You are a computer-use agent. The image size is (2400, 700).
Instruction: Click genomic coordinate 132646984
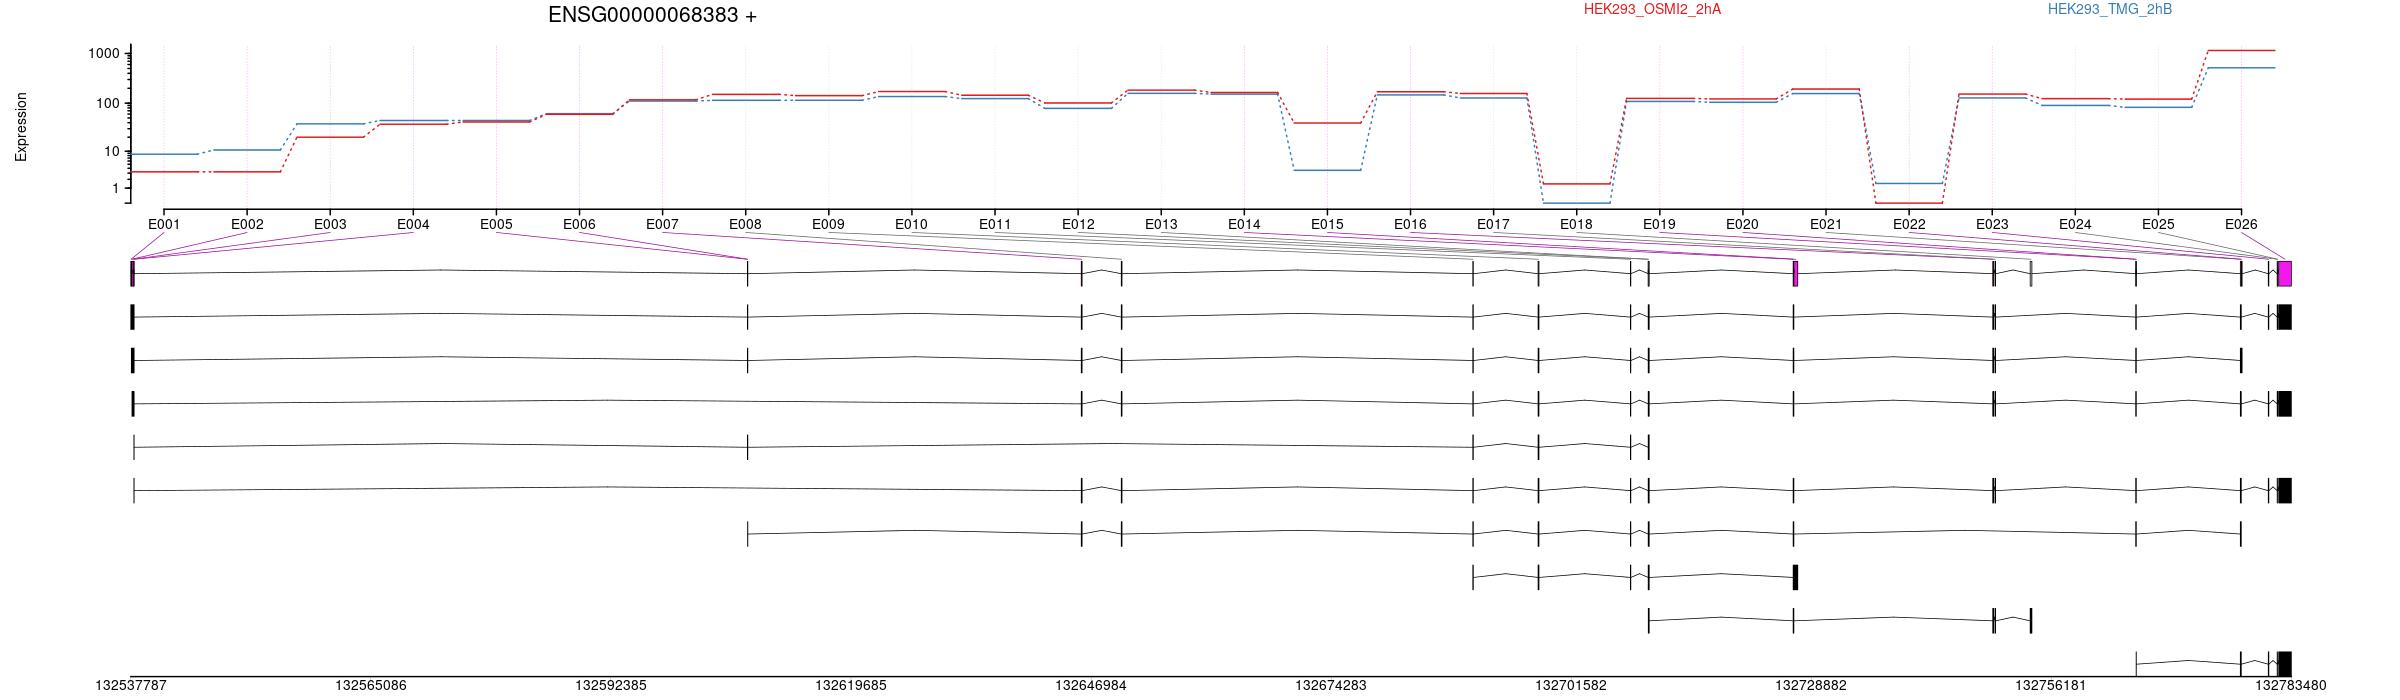[x=1091, y=686]
